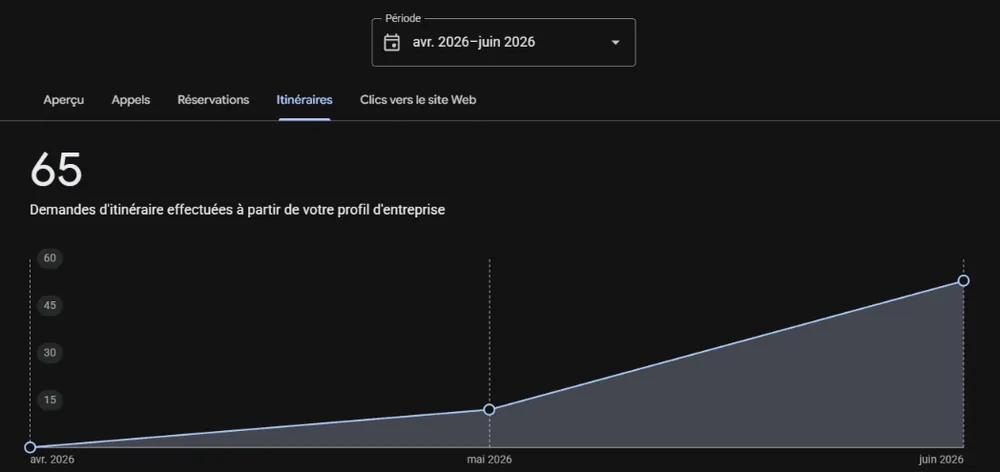Click the 'avr. 2026' x-axis label
The width and height of the screenshot is (1000, 472).
[x=52, y=460]
